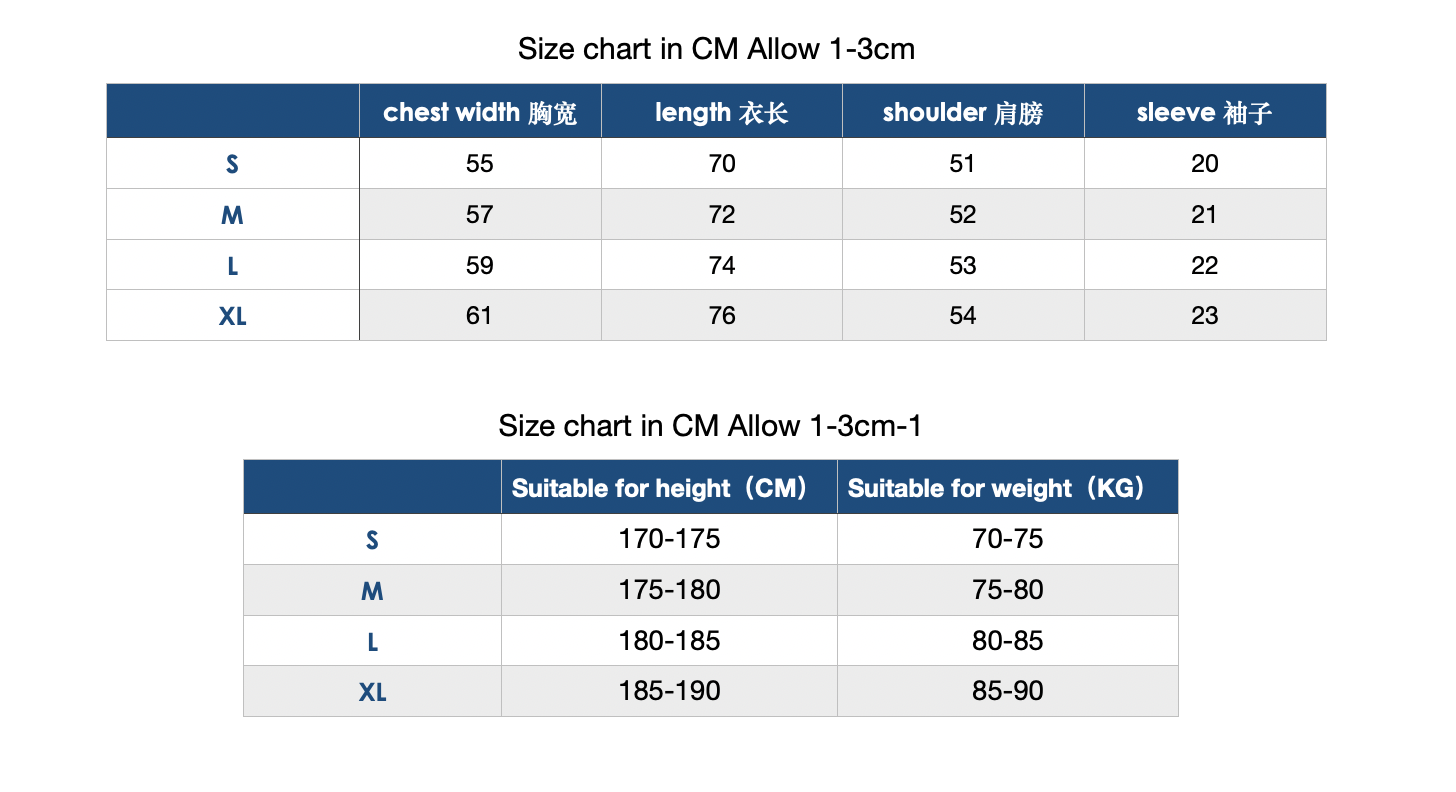Select length value 76 in the XL row
Image resolution: width=1456 pixels, height=792 pixels.
(721, 316)
